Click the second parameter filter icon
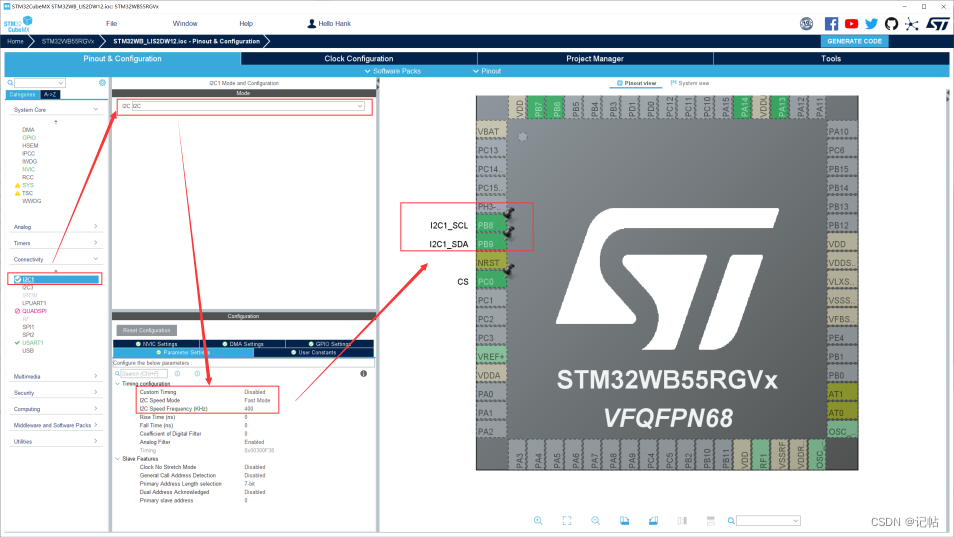 [197, 373]
